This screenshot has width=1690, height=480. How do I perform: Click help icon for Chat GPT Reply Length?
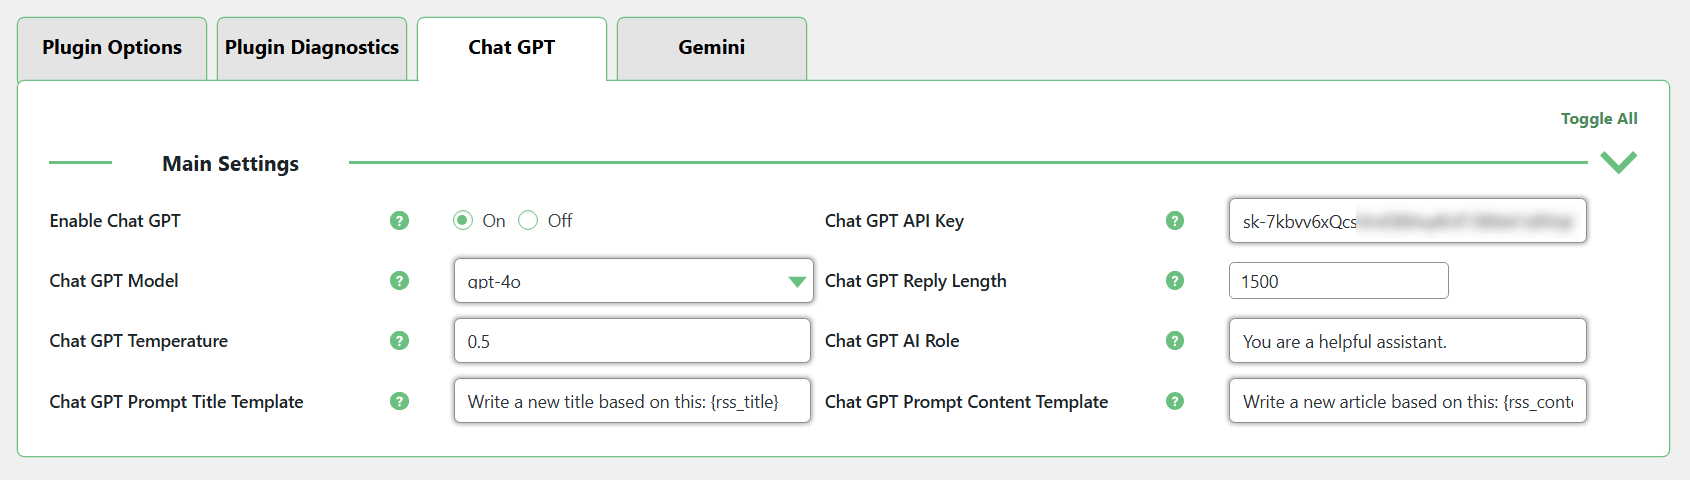point(1175,281)
